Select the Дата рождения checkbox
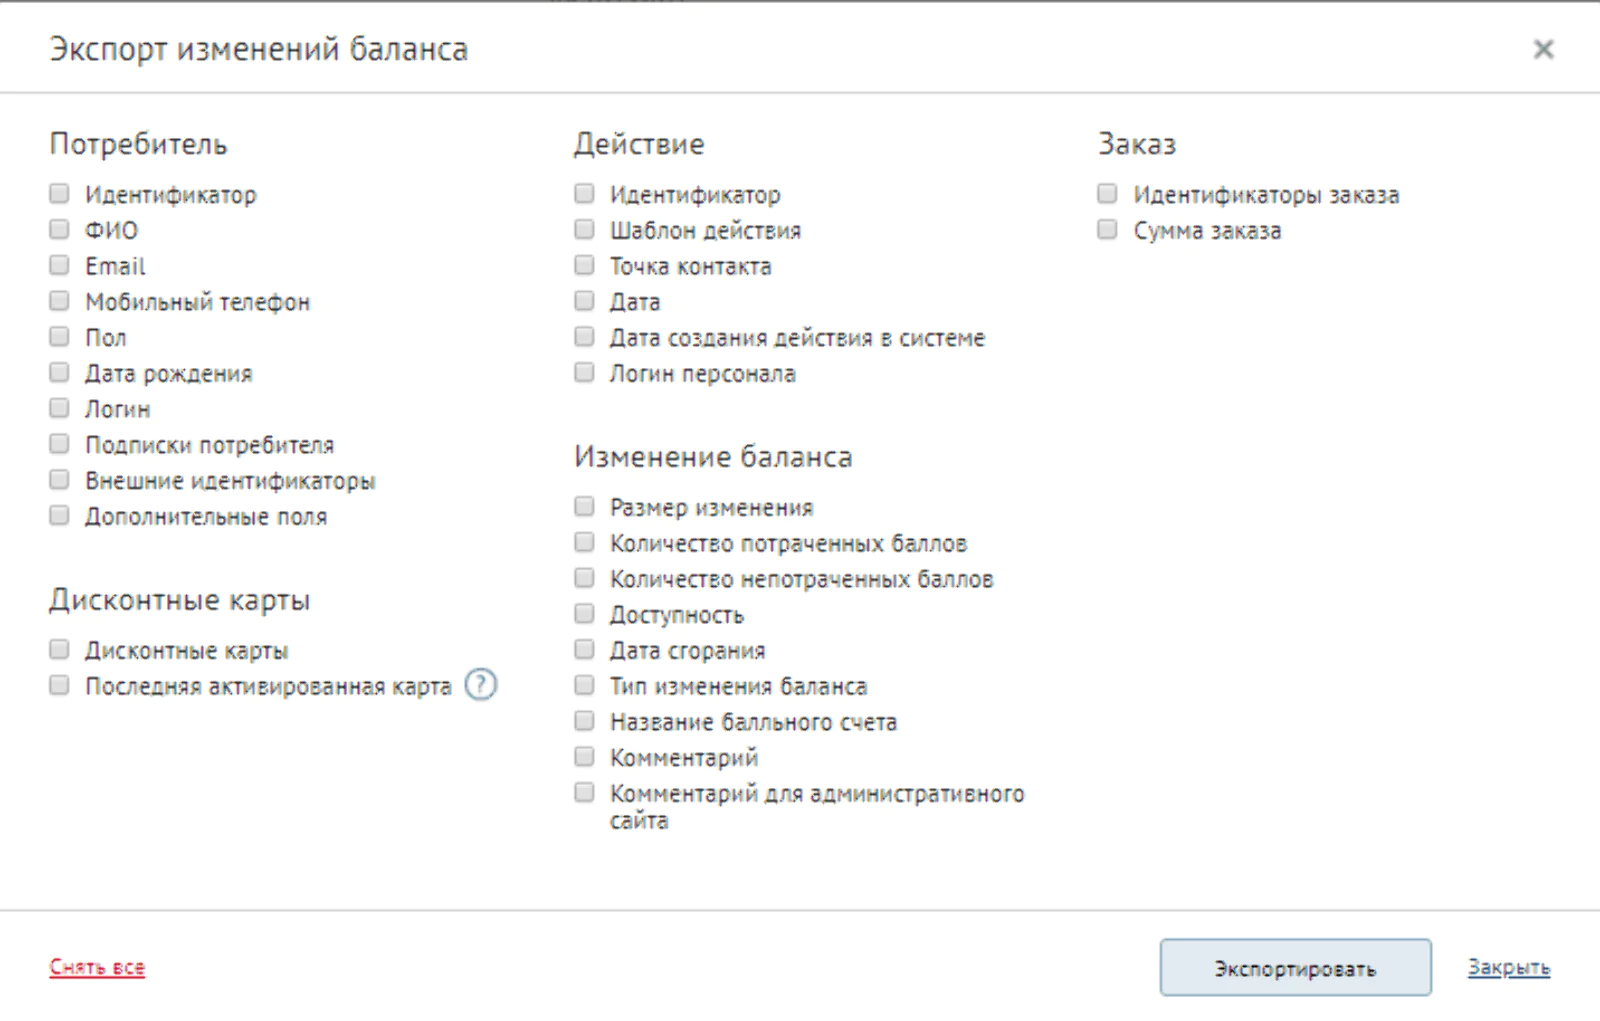This screenshot has height=1021, width=1600. 60,372
